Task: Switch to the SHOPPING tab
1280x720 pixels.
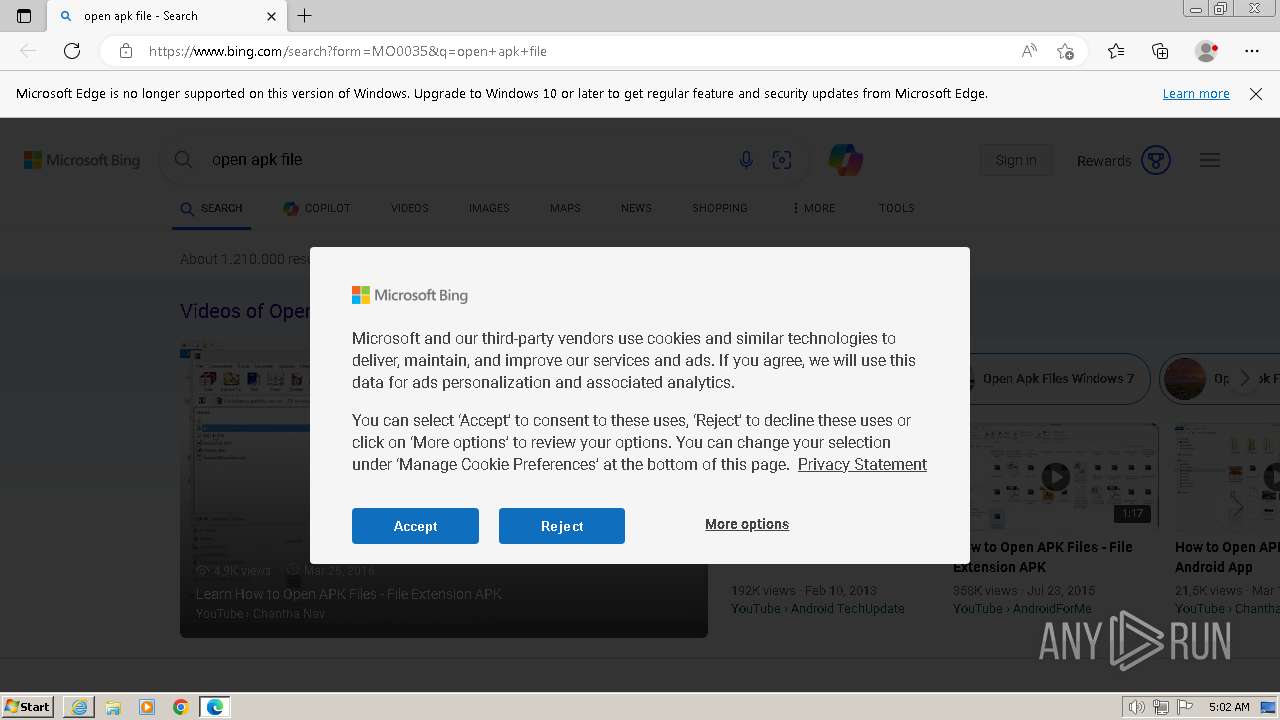Action: point(720,208)
